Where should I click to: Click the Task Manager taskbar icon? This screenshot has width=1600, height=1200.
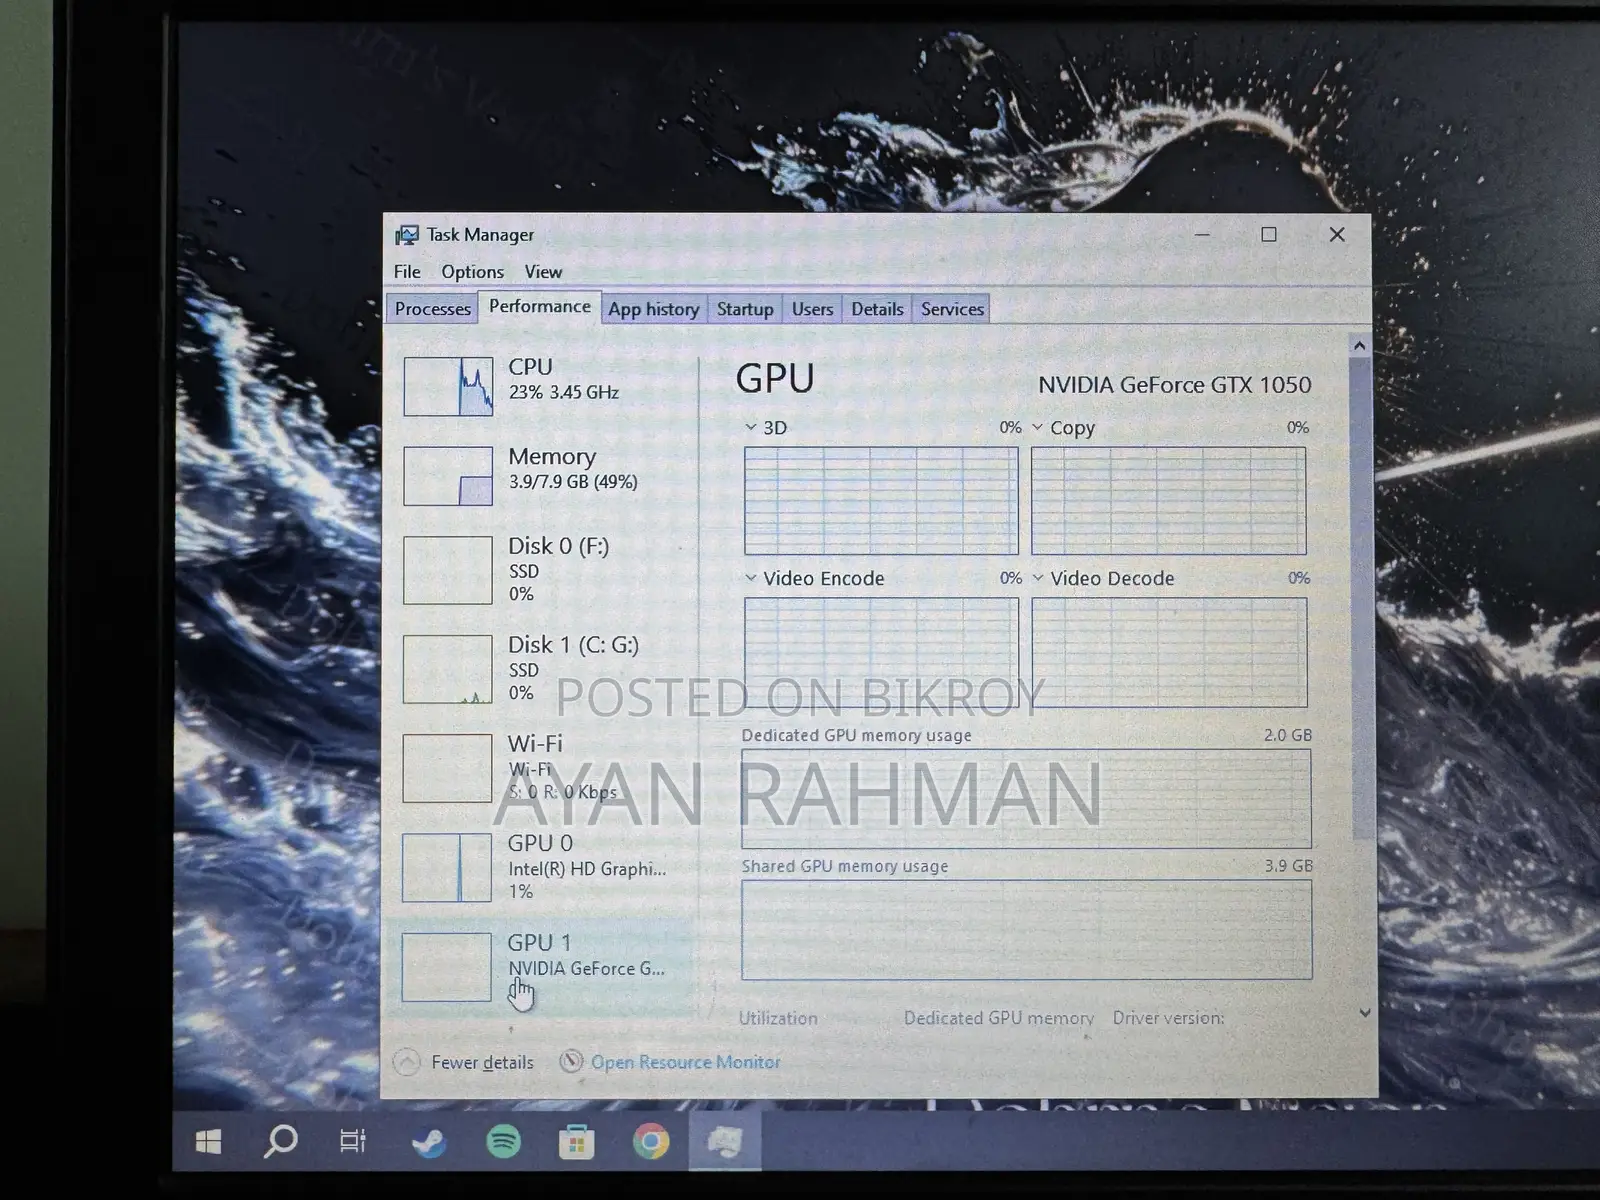pyautogui.click(x=725, y=1141)
